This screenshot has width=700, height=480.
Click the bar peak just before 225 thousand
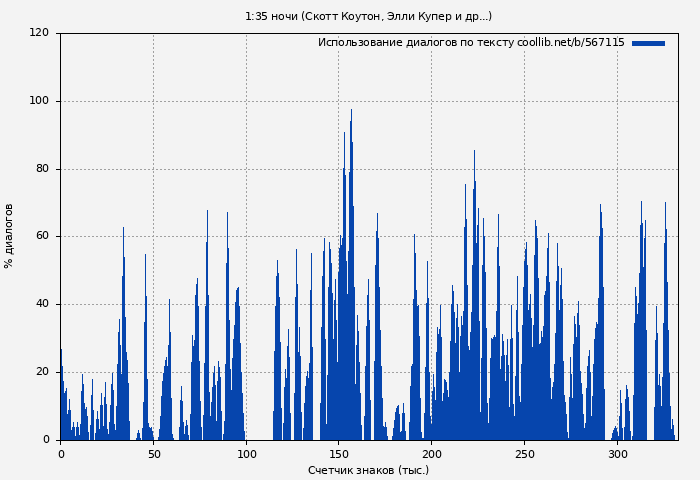[474, 154]
